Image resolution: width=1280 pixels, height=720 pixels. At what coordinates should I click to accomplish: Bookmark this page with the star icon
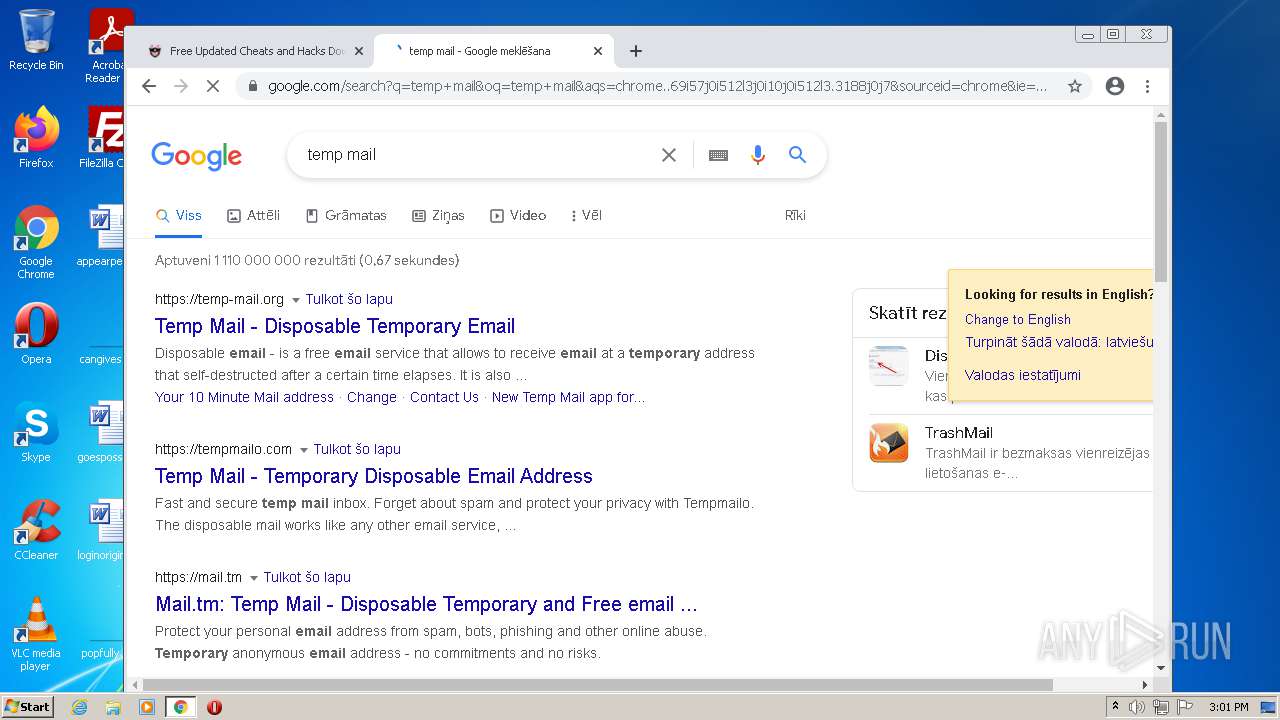1075,86
